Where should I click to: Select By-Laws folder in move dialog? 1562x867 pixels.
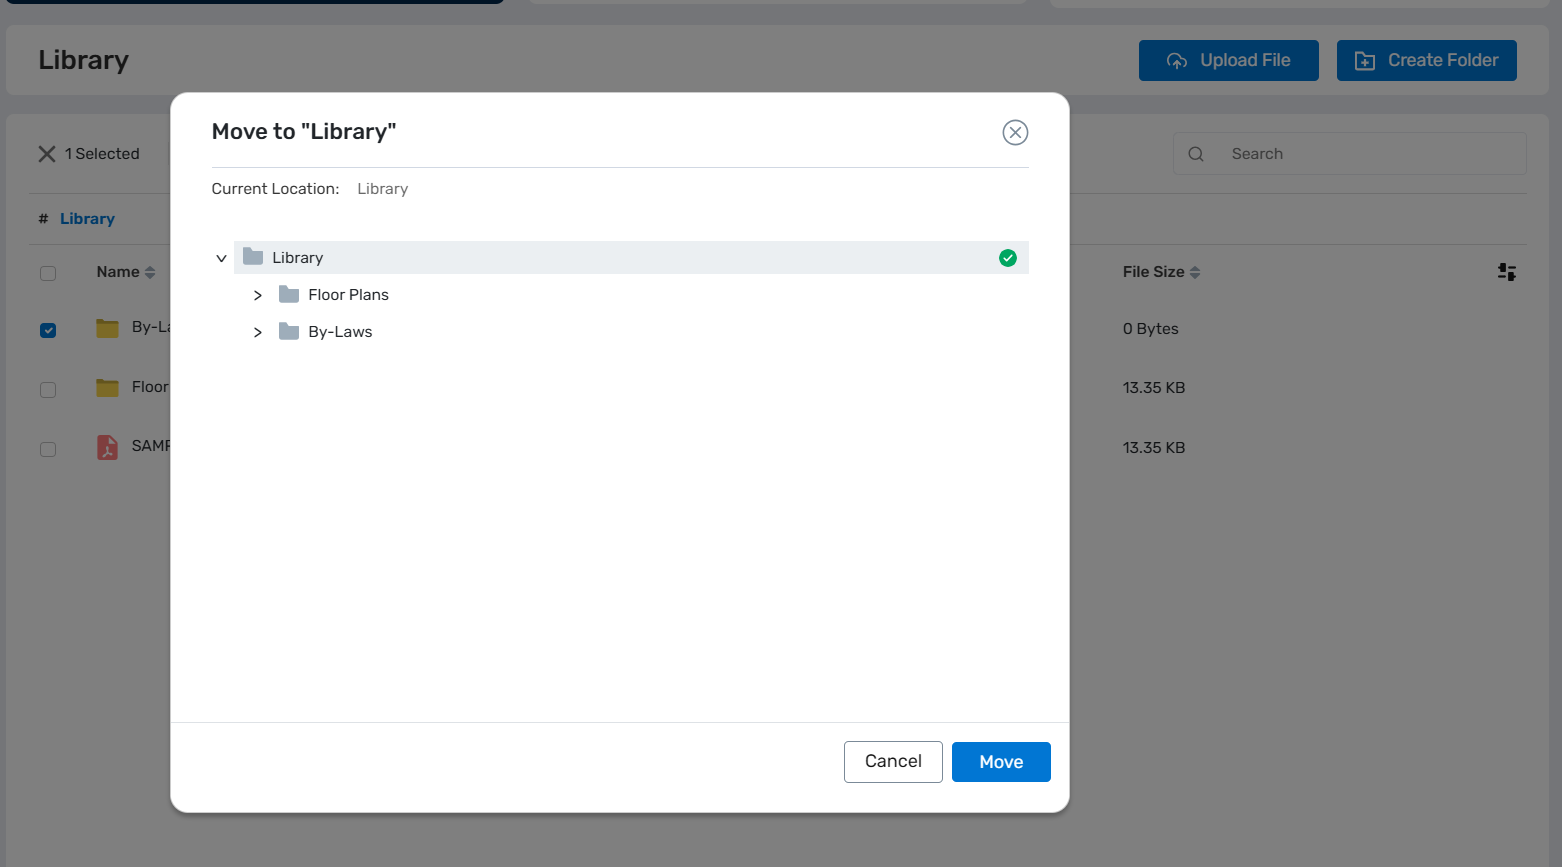tap(340, 332)
